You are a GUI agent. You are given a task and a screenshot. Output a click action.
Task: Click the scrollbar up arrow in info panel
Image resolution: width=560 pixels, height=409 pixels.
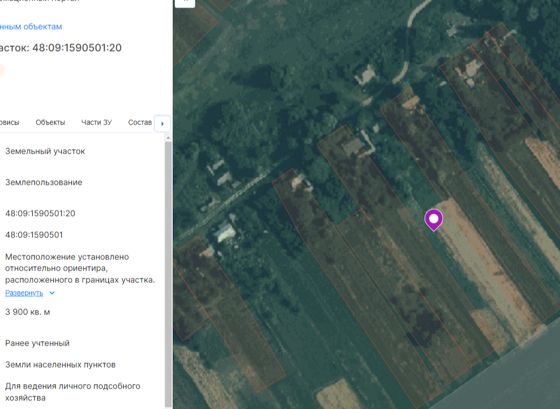[168, 138]
